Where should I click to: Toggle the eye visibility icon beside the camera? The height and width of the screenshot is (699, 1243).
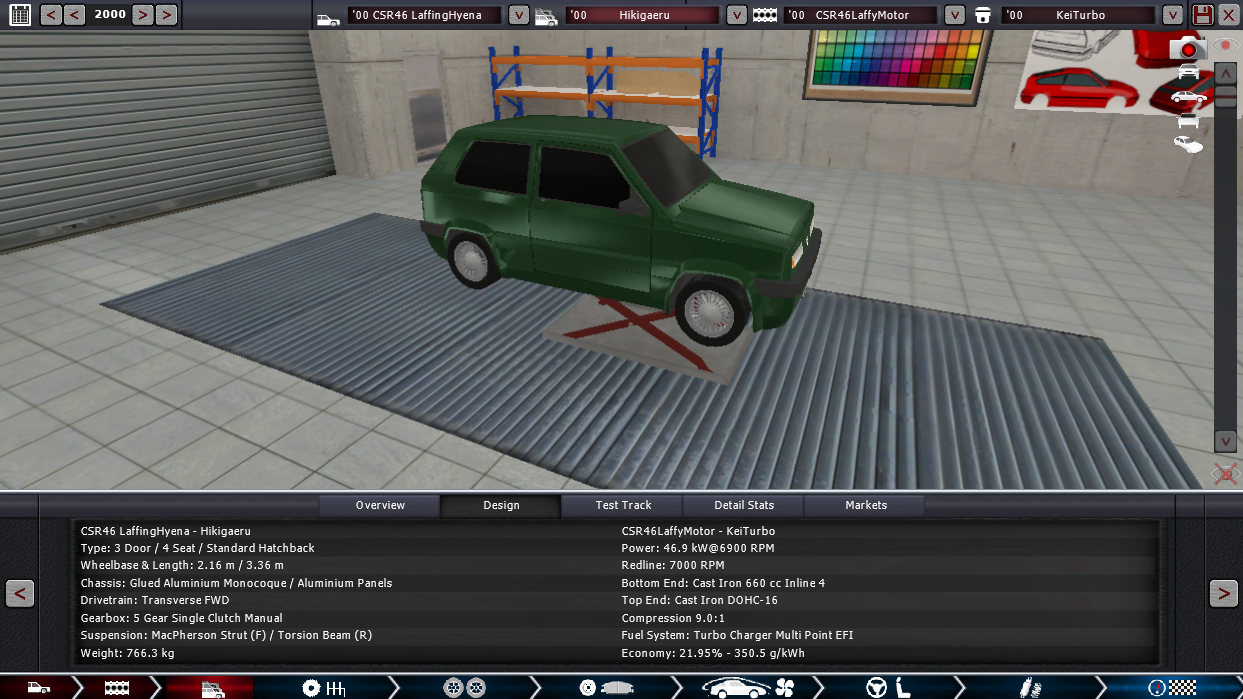[1225, 46]
